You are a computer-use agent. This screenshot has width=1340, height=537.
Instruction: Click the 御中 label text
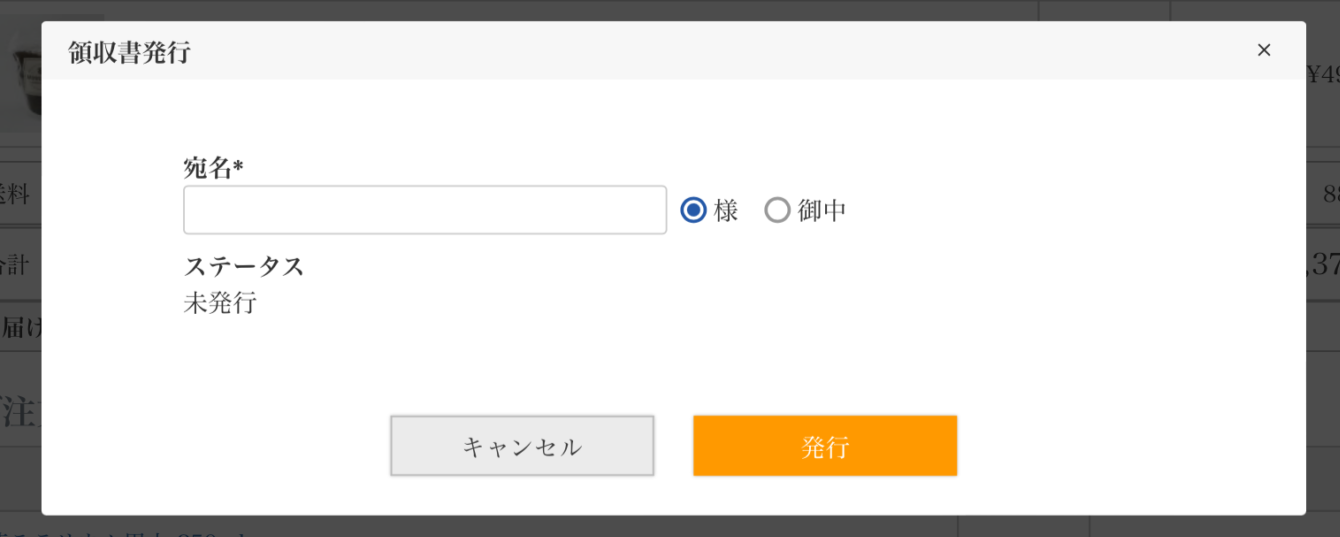tap(822, 210)
